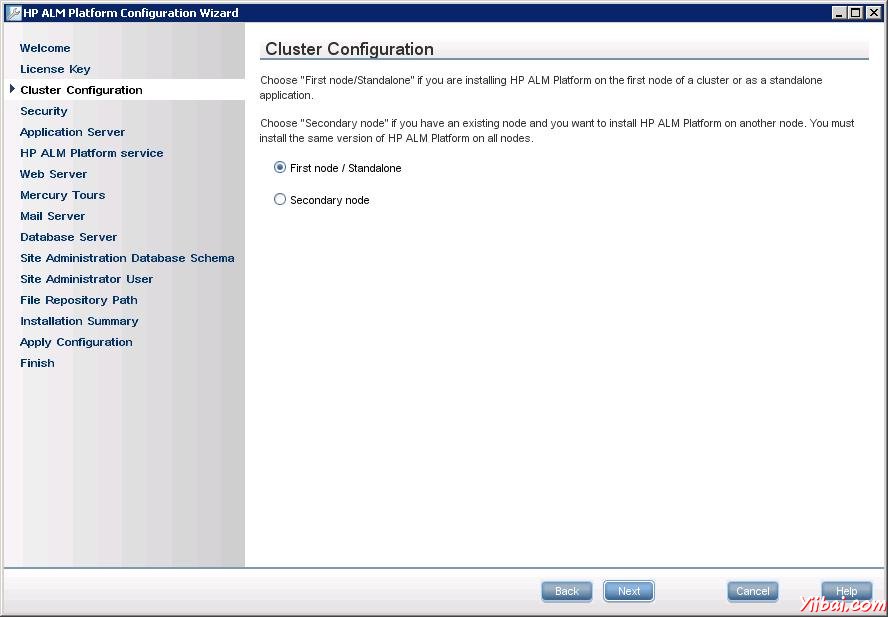Open the License Key step
Screen dimensions: 888x617
(55, 69)
